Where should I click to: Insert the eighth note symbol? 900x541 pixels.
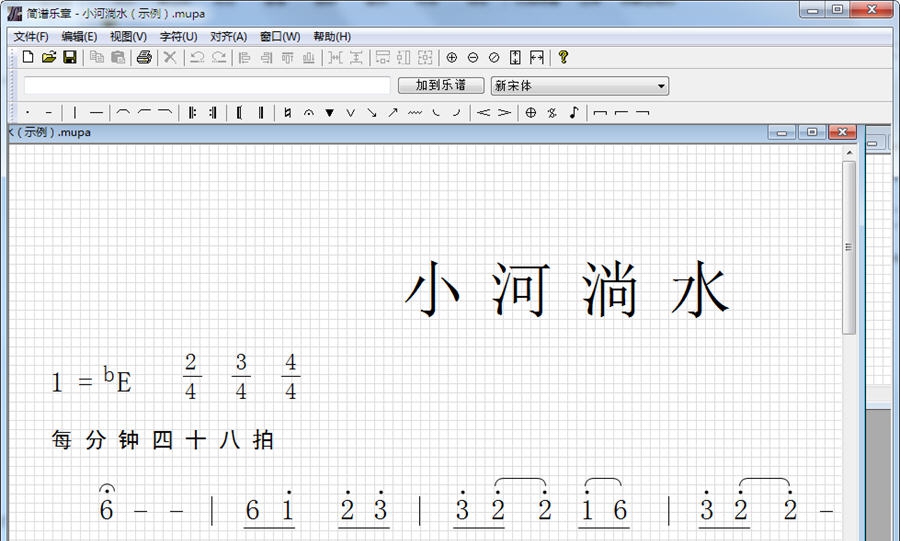click(x=573, y=112)
